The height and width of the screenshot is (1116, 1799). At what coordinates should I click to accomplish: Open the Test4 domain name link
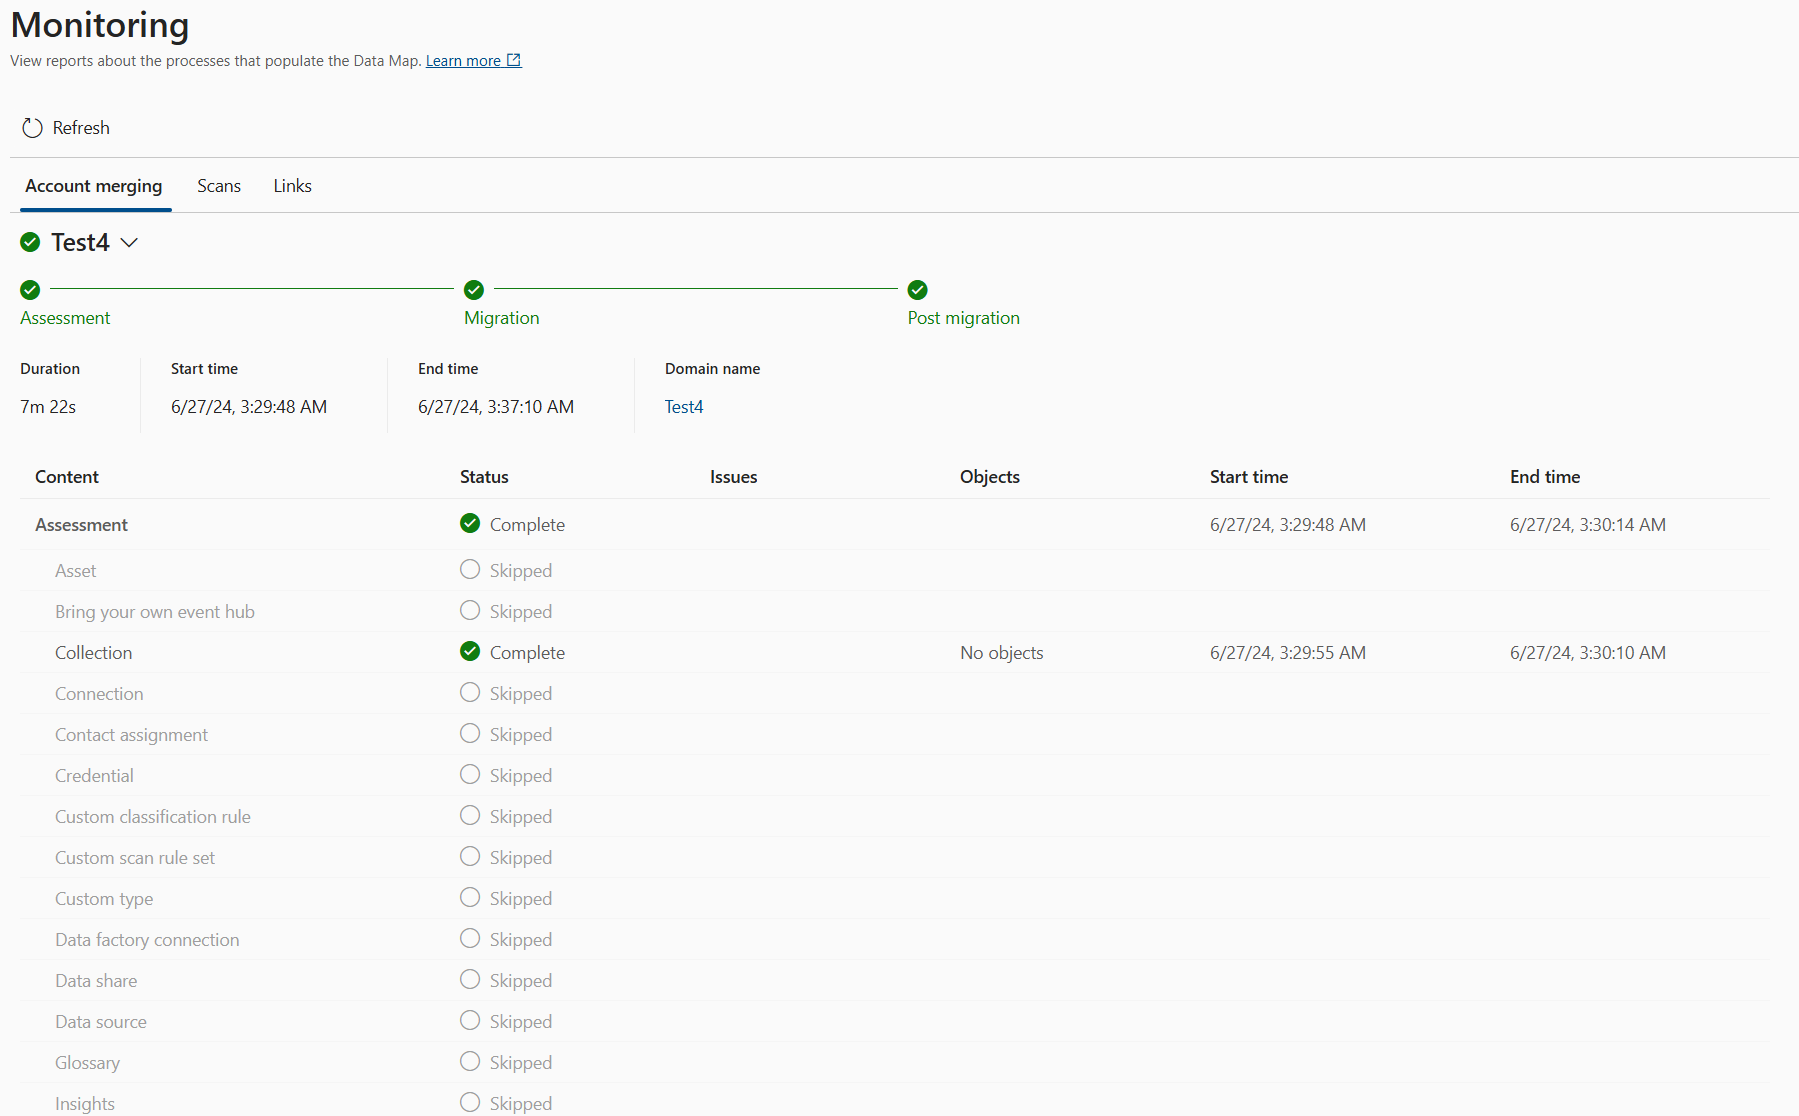pyautogui.click(x=684, y=407)
